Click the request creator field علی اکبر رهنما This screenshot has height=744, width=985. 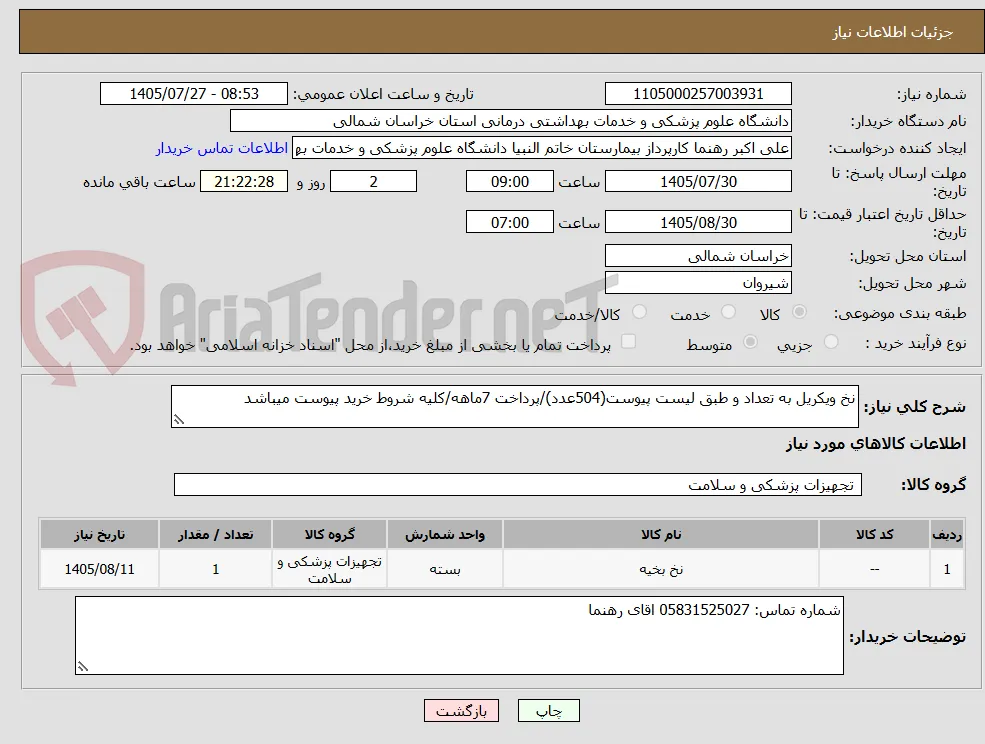(x=541, y=148)
